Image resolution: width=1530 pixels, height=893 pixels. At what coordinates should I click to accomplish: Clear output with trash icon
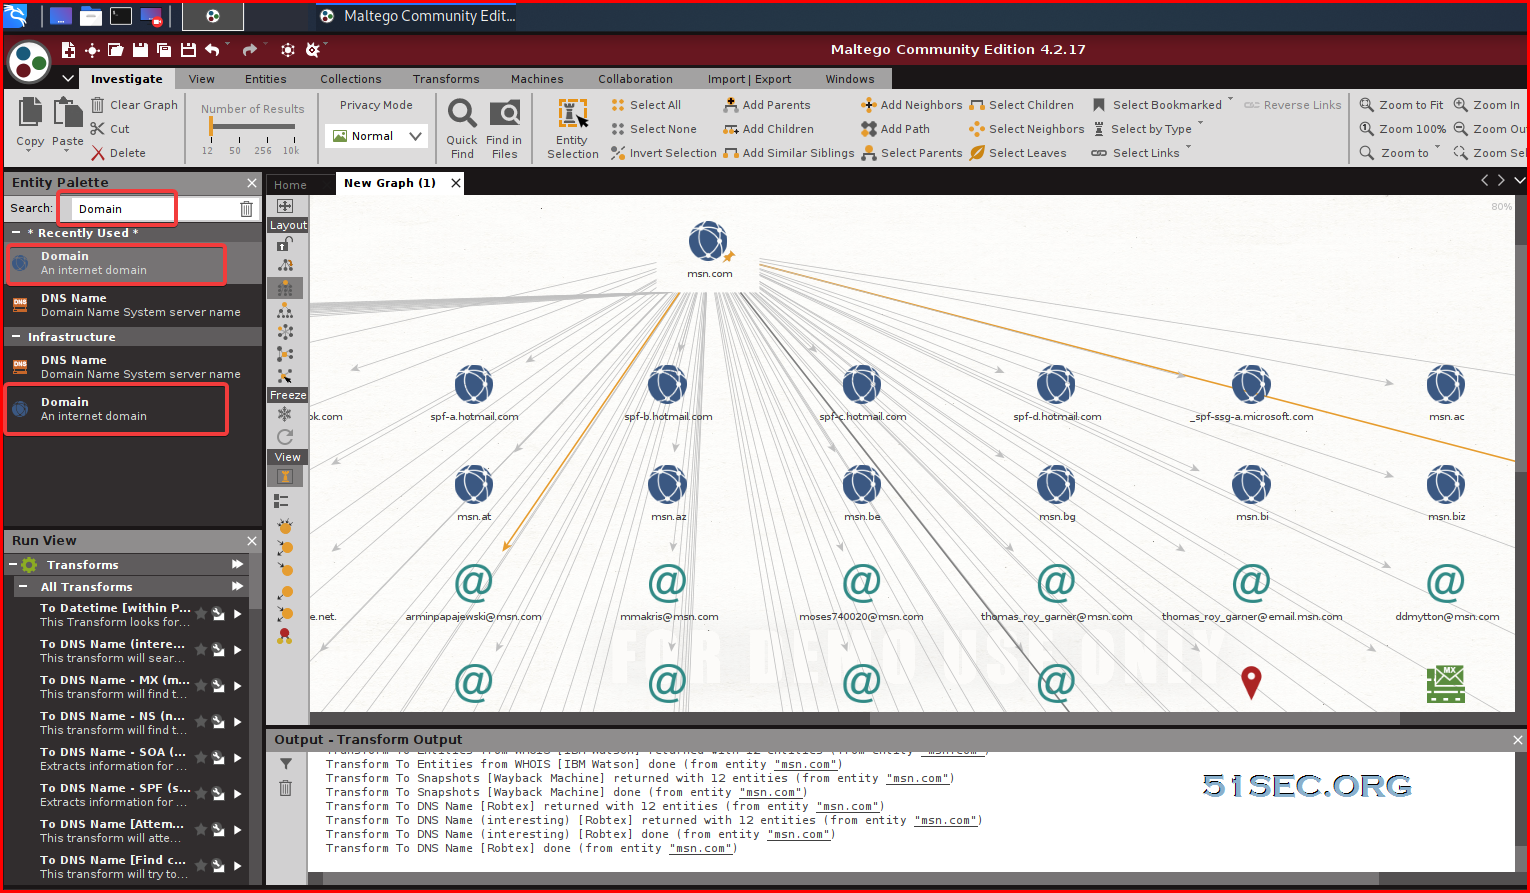(286, 788)
